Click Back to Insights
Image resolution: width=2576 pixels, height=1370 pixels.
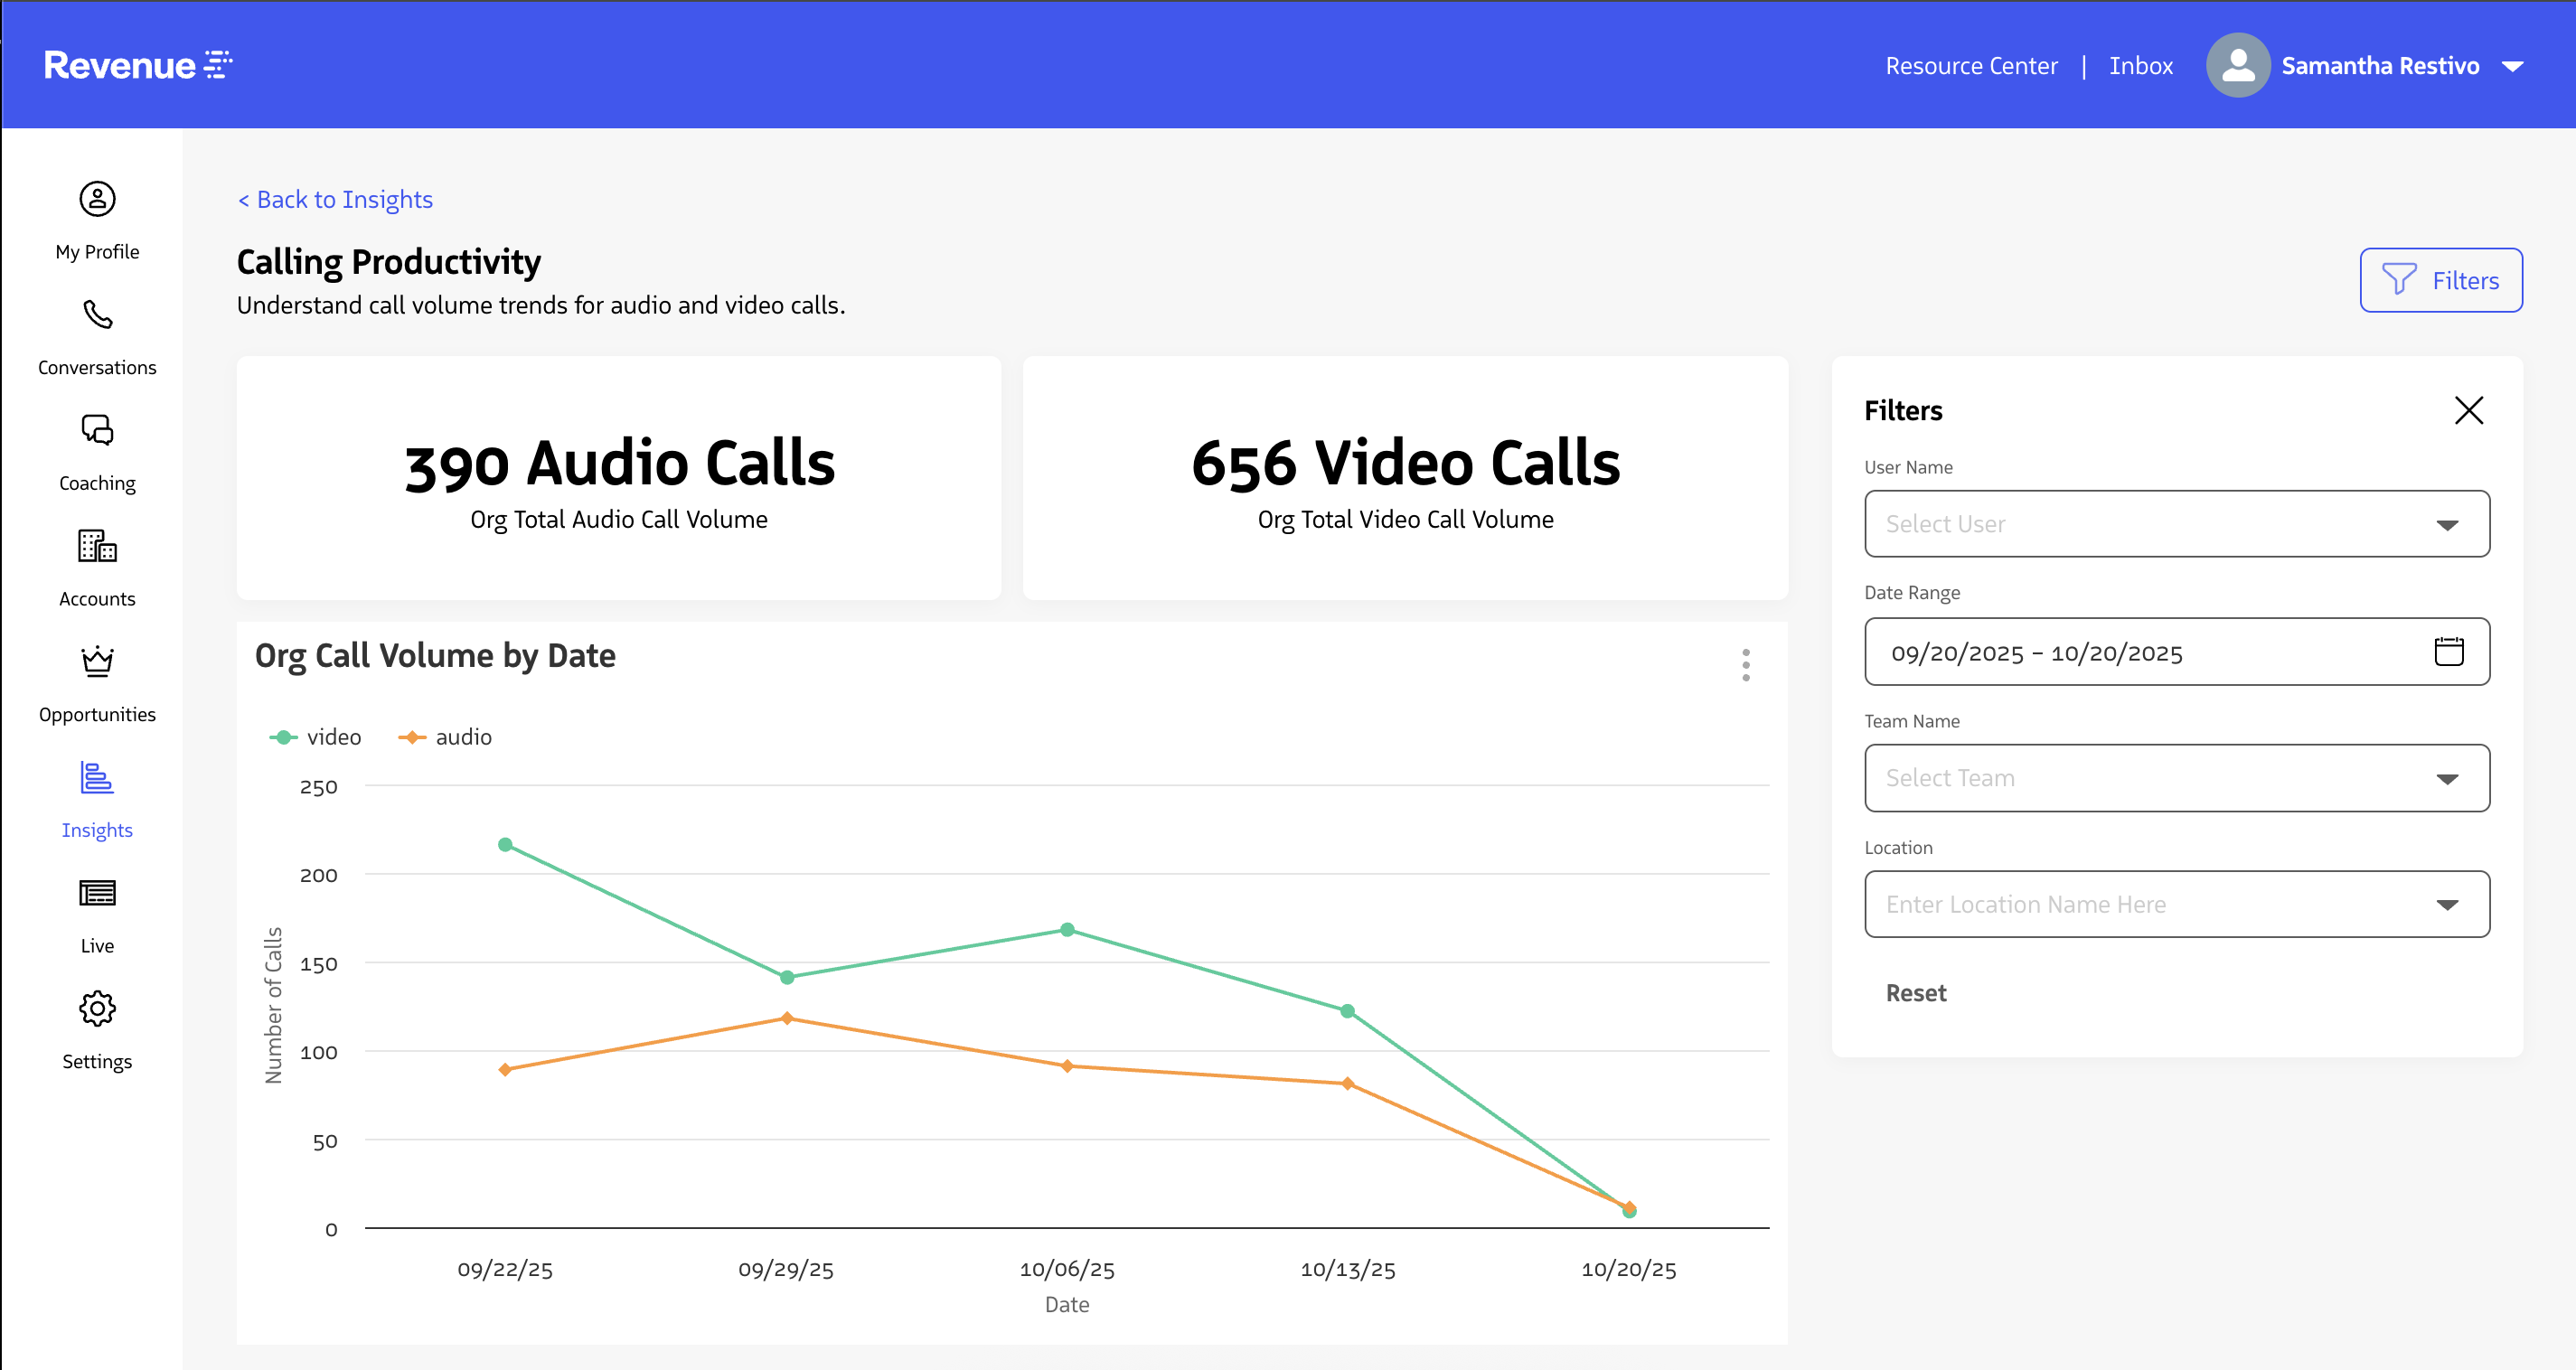pyautogui.click(x=334, y=199)
